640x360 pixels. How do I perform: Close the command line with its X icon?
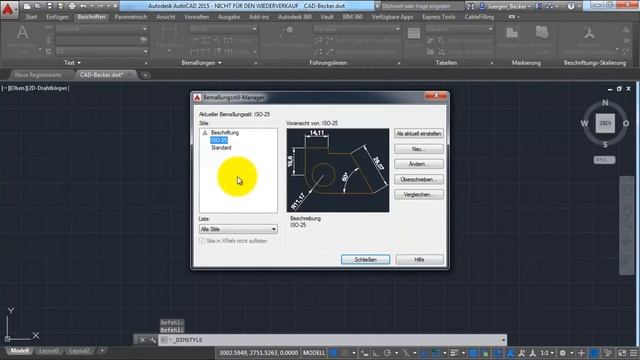click(x=142, y=340)
